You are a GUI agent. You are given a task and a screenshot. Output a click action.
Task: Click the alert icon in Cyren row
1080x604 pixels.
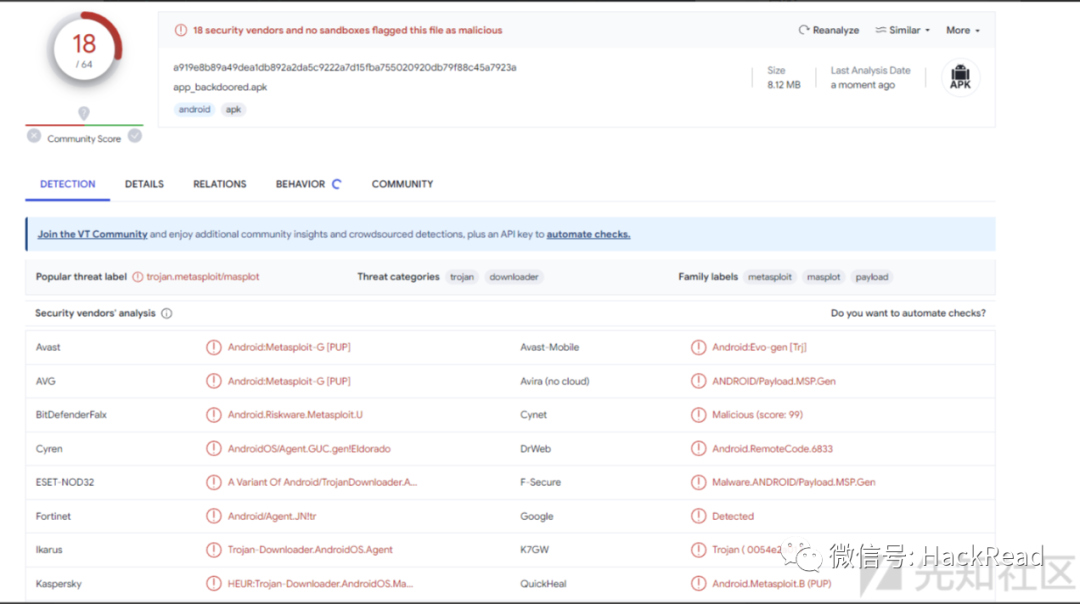pyautogui.click(x=214, y=448)
